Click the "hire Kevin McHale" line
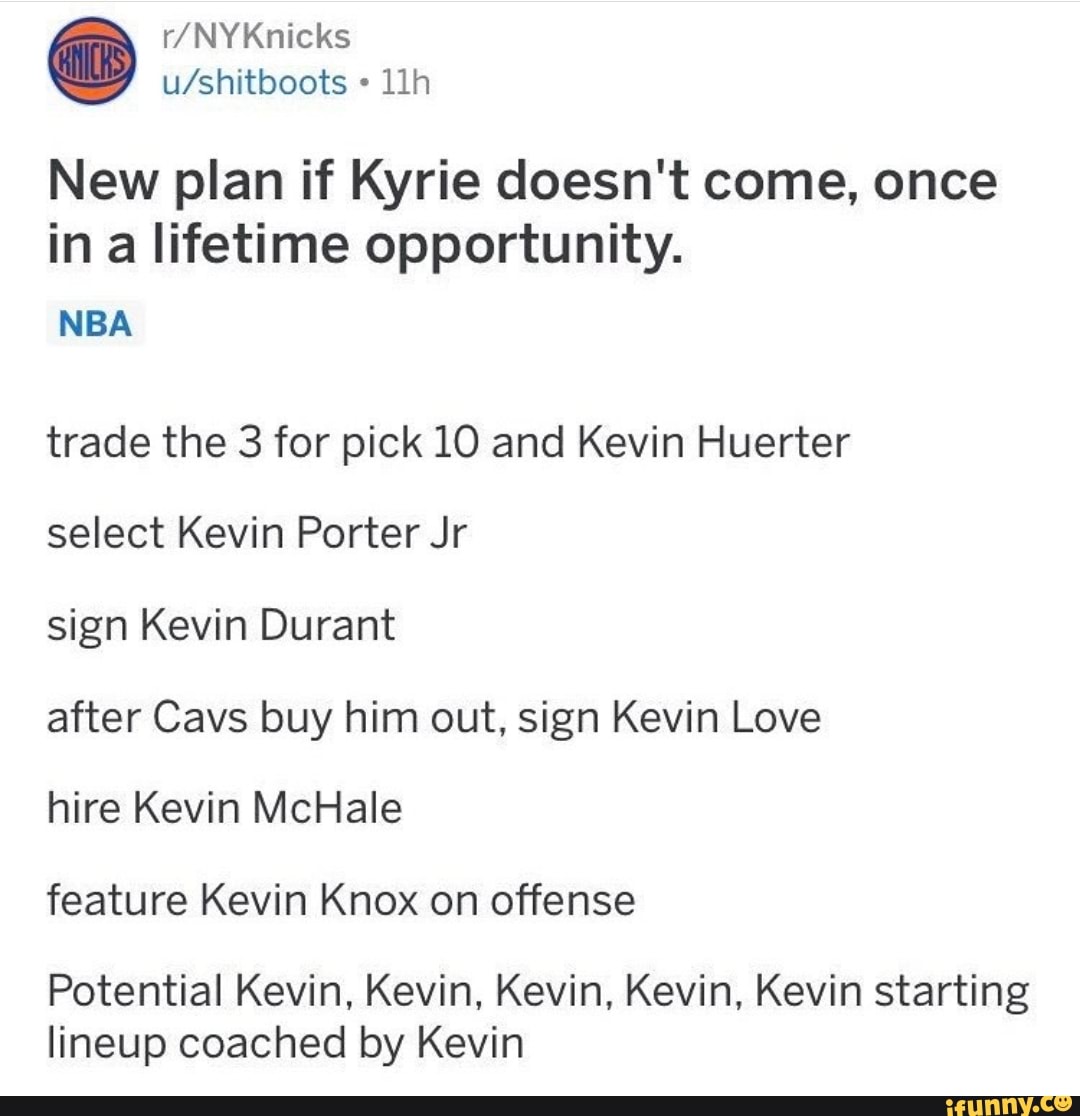The width and height of the screenshot is (1080, 1116). (225, 808)
